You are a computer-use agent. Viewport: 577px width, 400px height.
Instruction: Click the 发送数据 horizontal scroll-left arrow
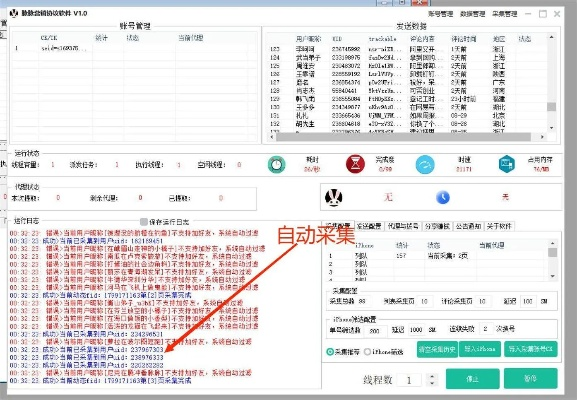point(272,137)
